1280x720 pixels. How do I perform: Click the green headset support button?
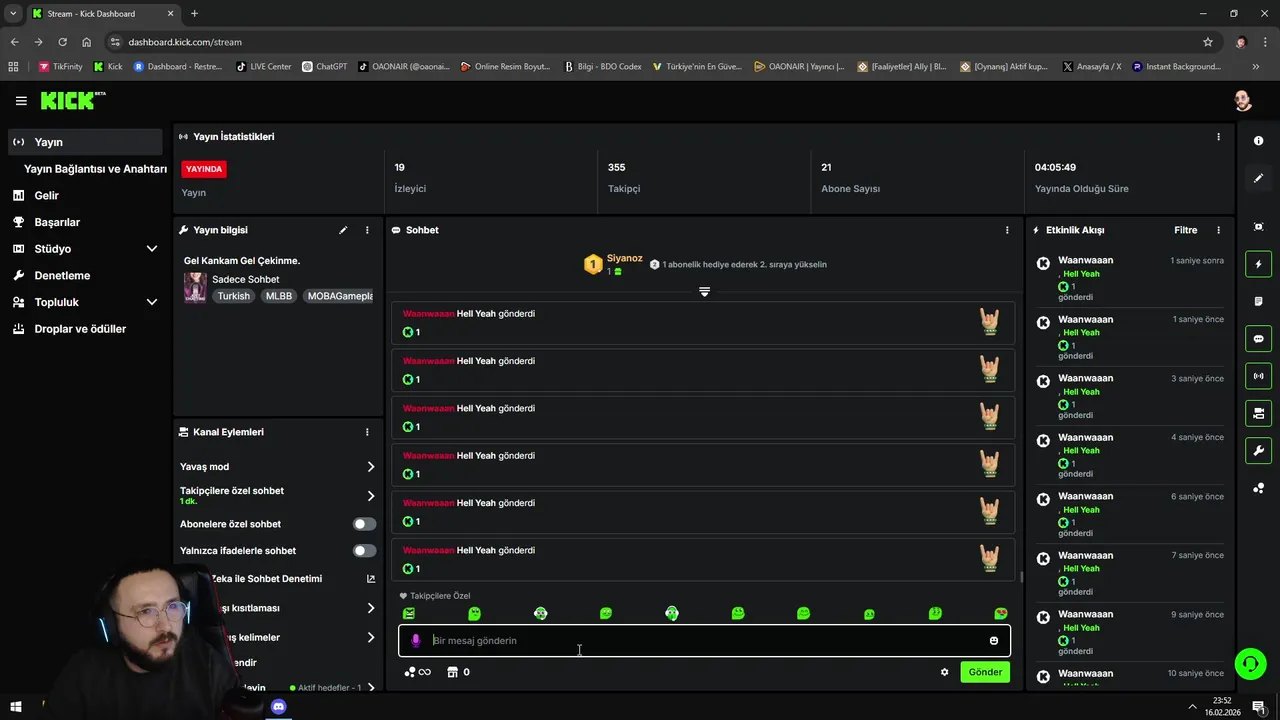(x=1249, y=663)
